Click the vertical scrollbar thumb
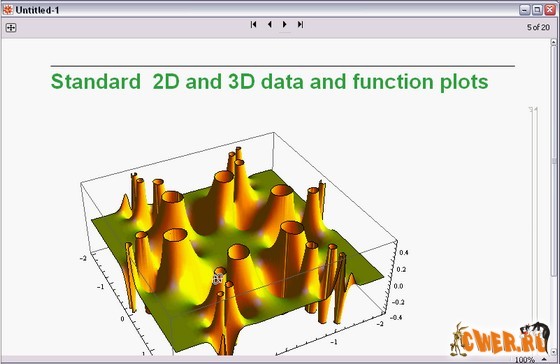Image resolution: width=560 pixels, height=364 pixels. [x=554, y=161]
